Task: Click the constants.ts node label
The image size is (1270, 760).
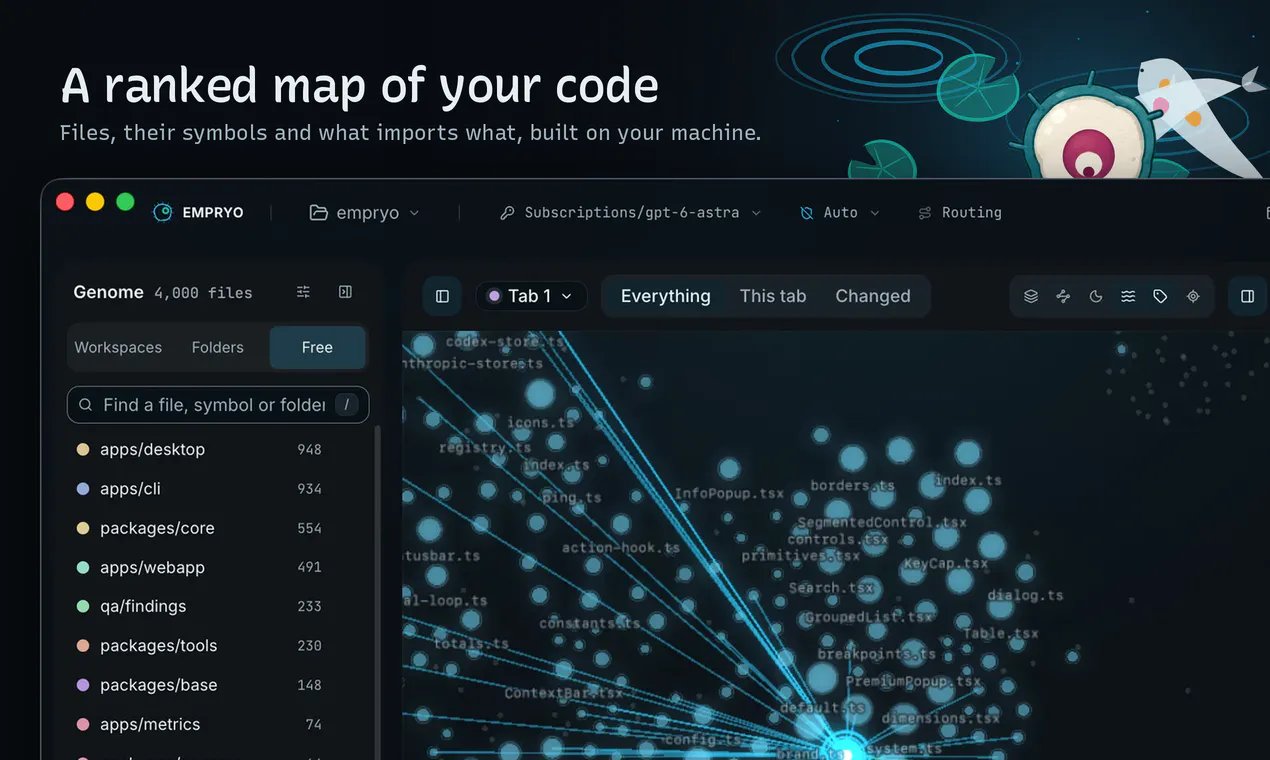Action: pos(590,623)
